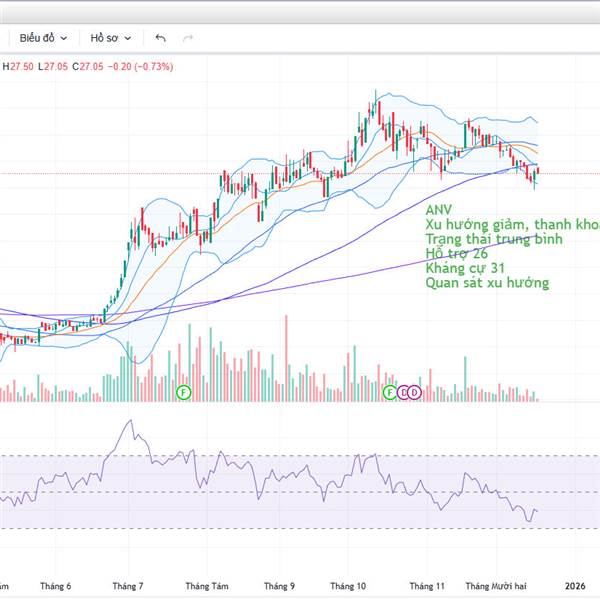Click the rightmost purple D event marker
Viewport: 600px width, 600px height.
pyautogui.click(x=414, y=392)
